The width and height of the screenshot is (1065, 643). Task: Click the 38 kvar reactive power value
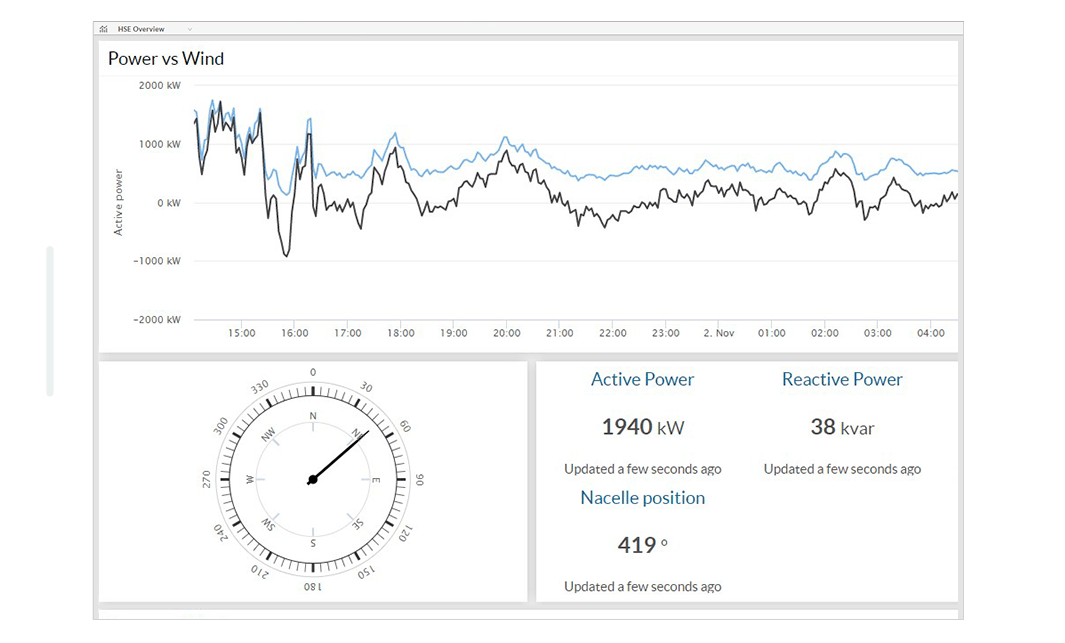click(x=842, y=427)
